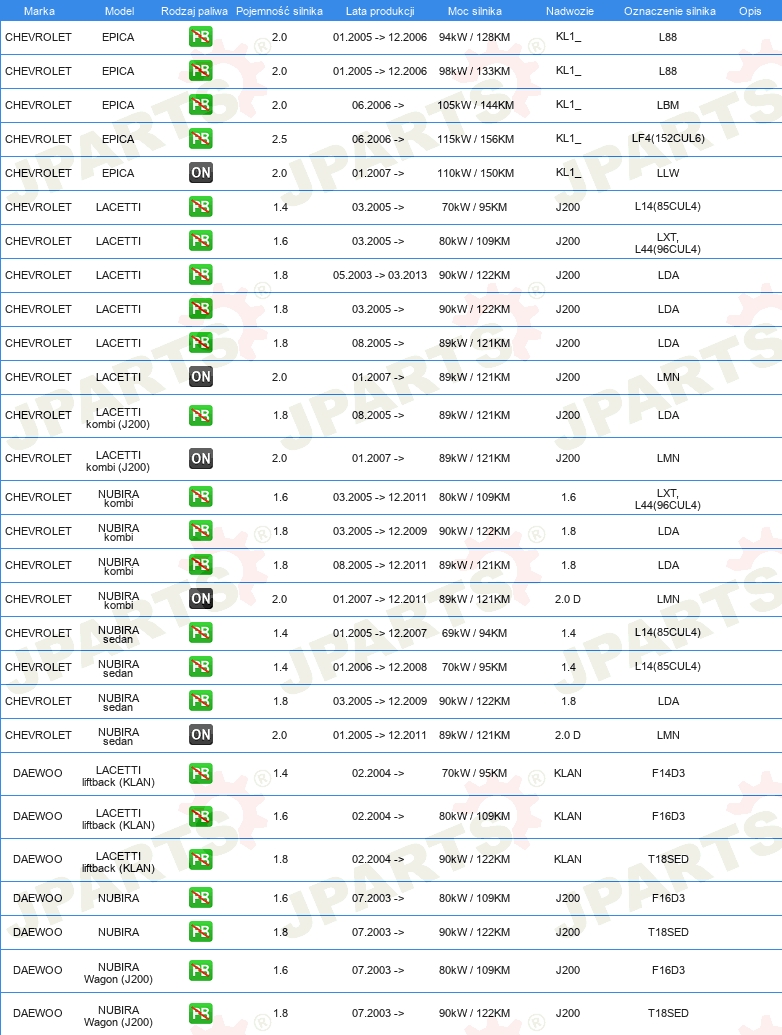
Task: Click petrol icon in Daewoo Lacetti F14D3 row
Action: pos(201,773)
